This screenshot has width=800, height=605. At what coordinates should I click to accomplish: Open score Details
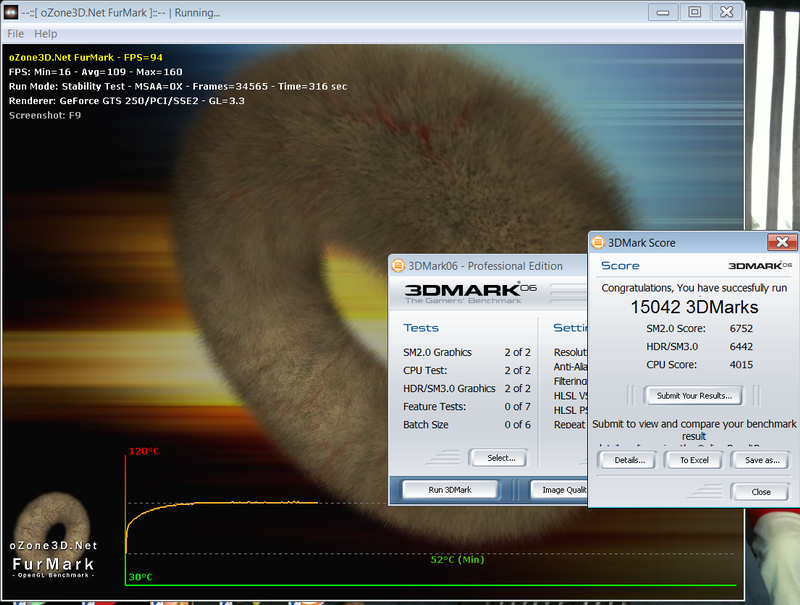point(630,460)
